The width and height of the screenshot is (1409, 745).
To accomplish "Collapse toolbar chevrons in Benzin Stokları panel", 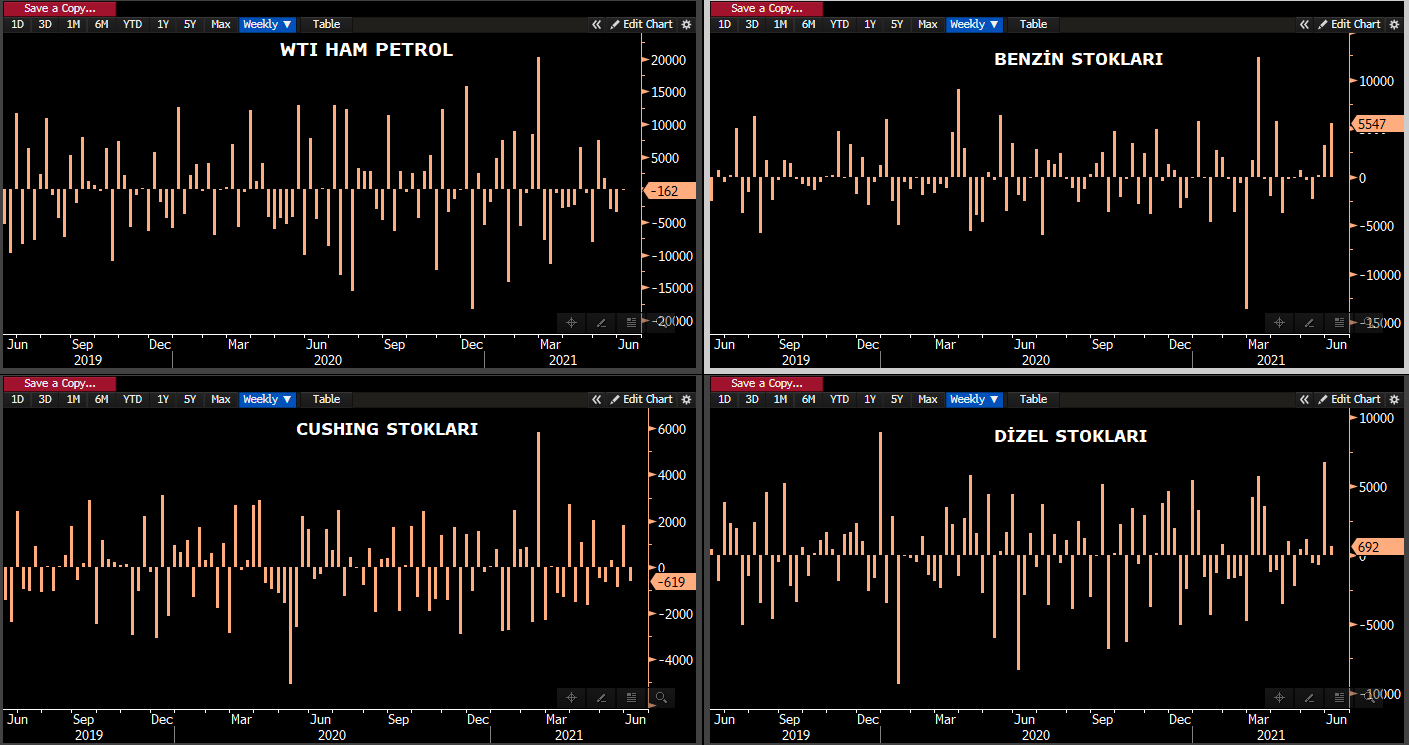I will tap(1304, 24).
